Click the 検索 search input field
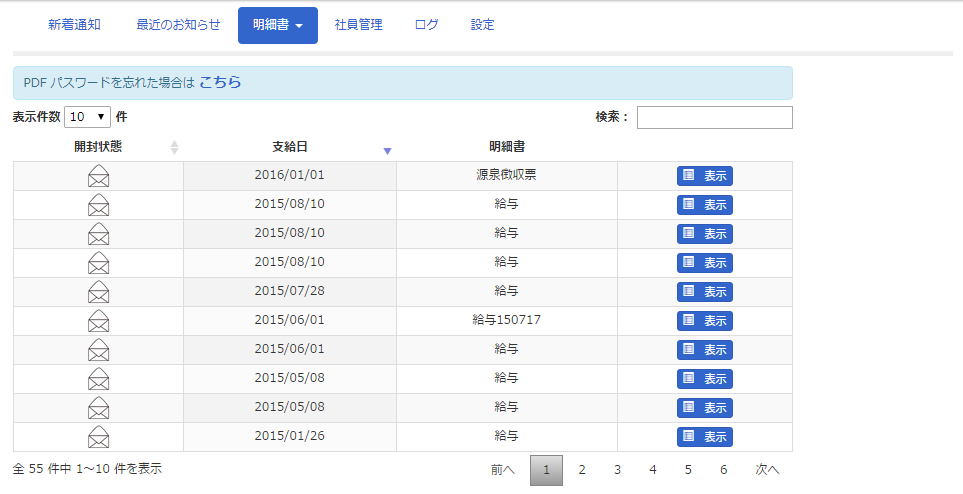 714,117
